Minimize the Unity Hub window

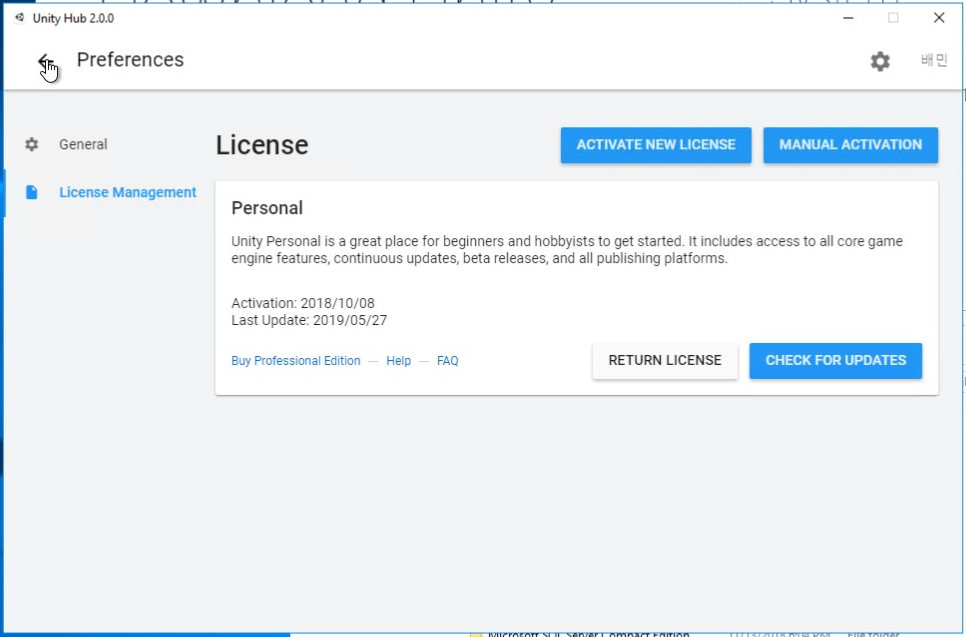pos(848,18)
